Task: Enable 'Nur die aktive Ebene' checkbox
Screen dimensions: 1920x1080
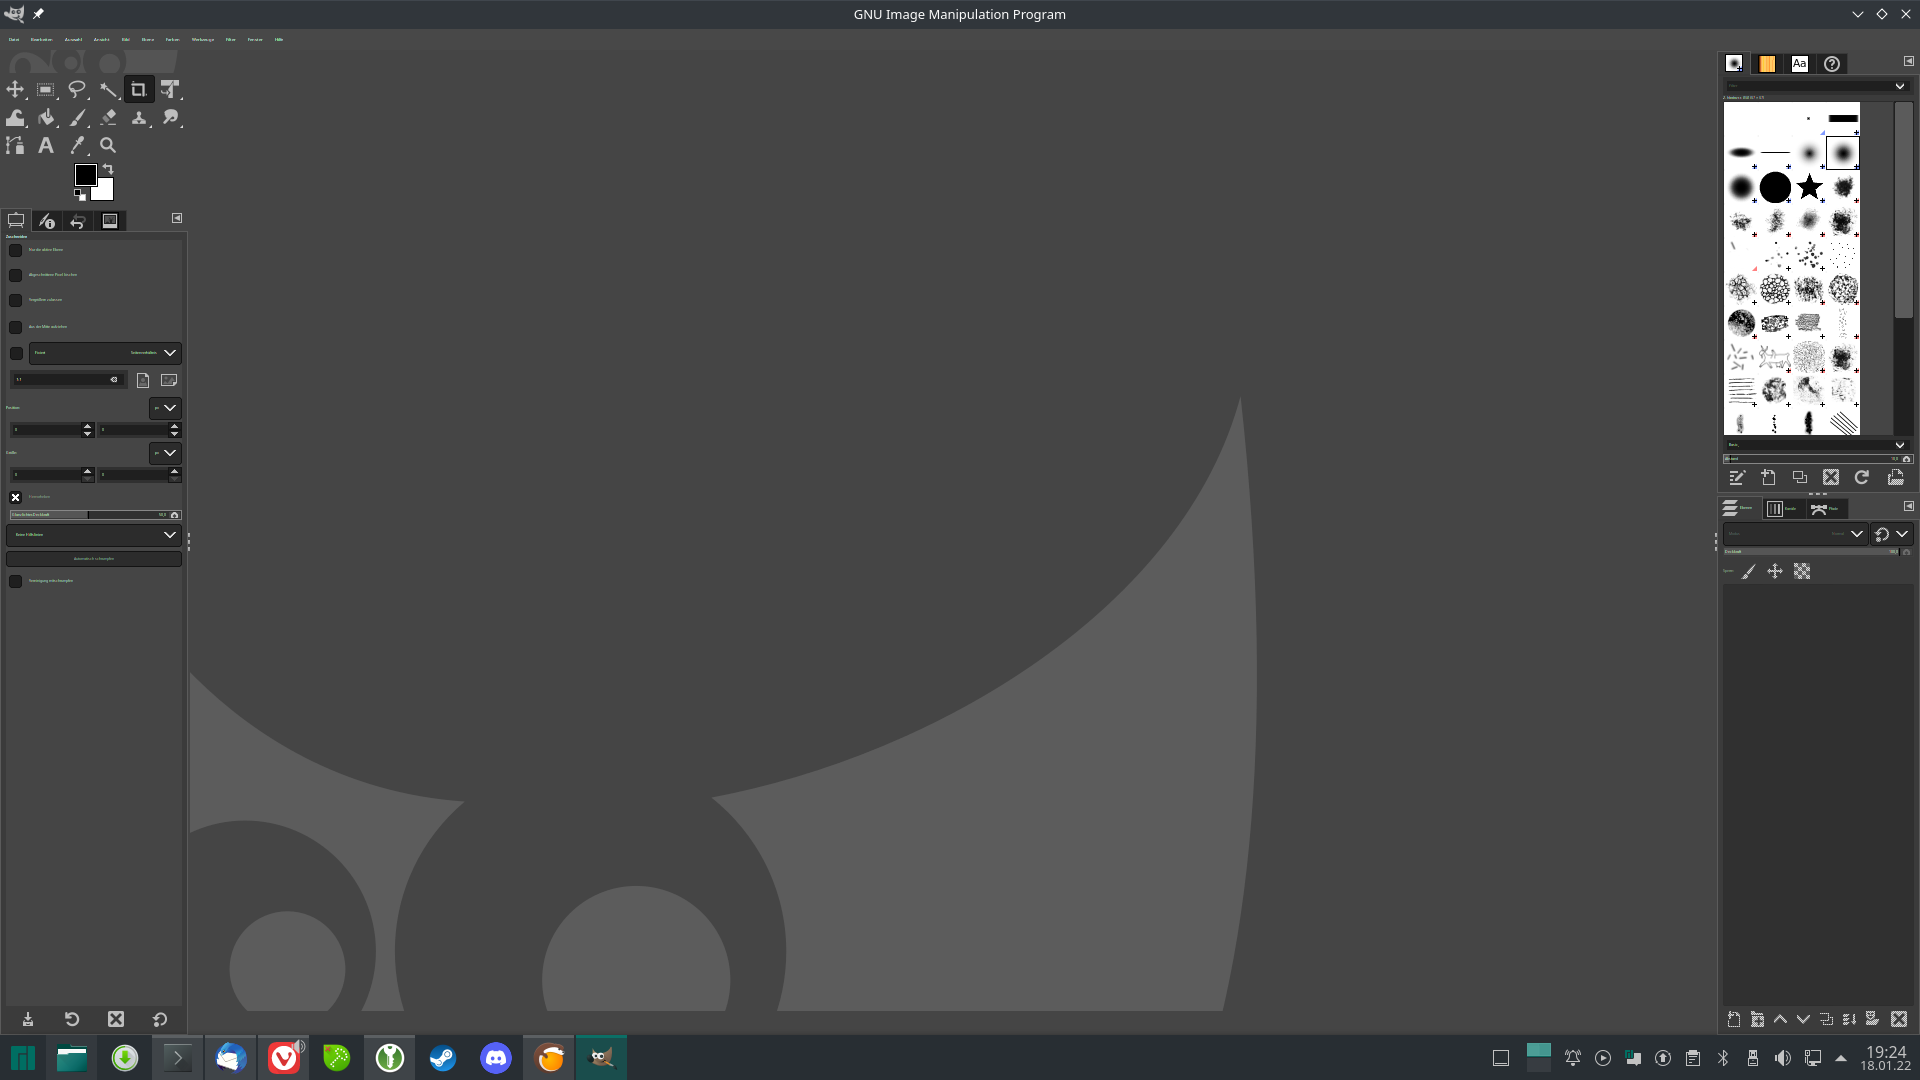Action: tap(16, 251)
